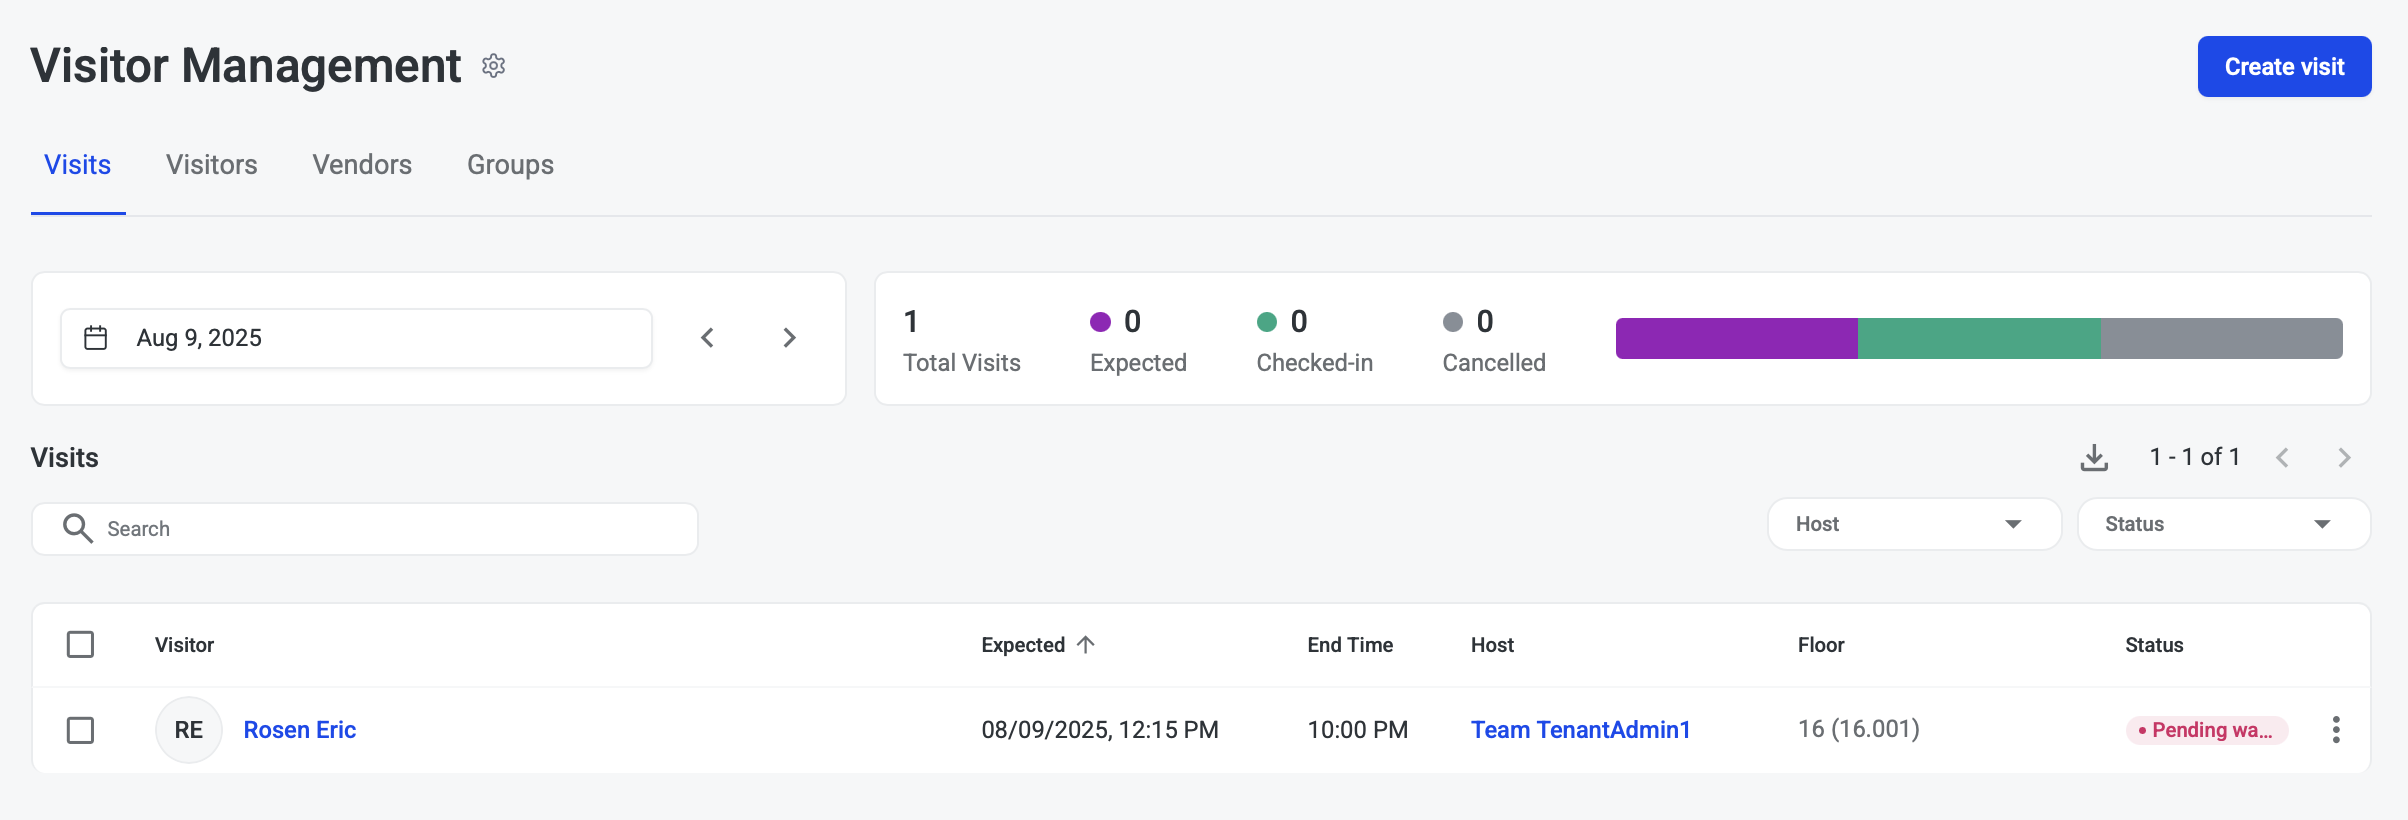
Task: Go to previous day arrow
Action: coord(708,338)
